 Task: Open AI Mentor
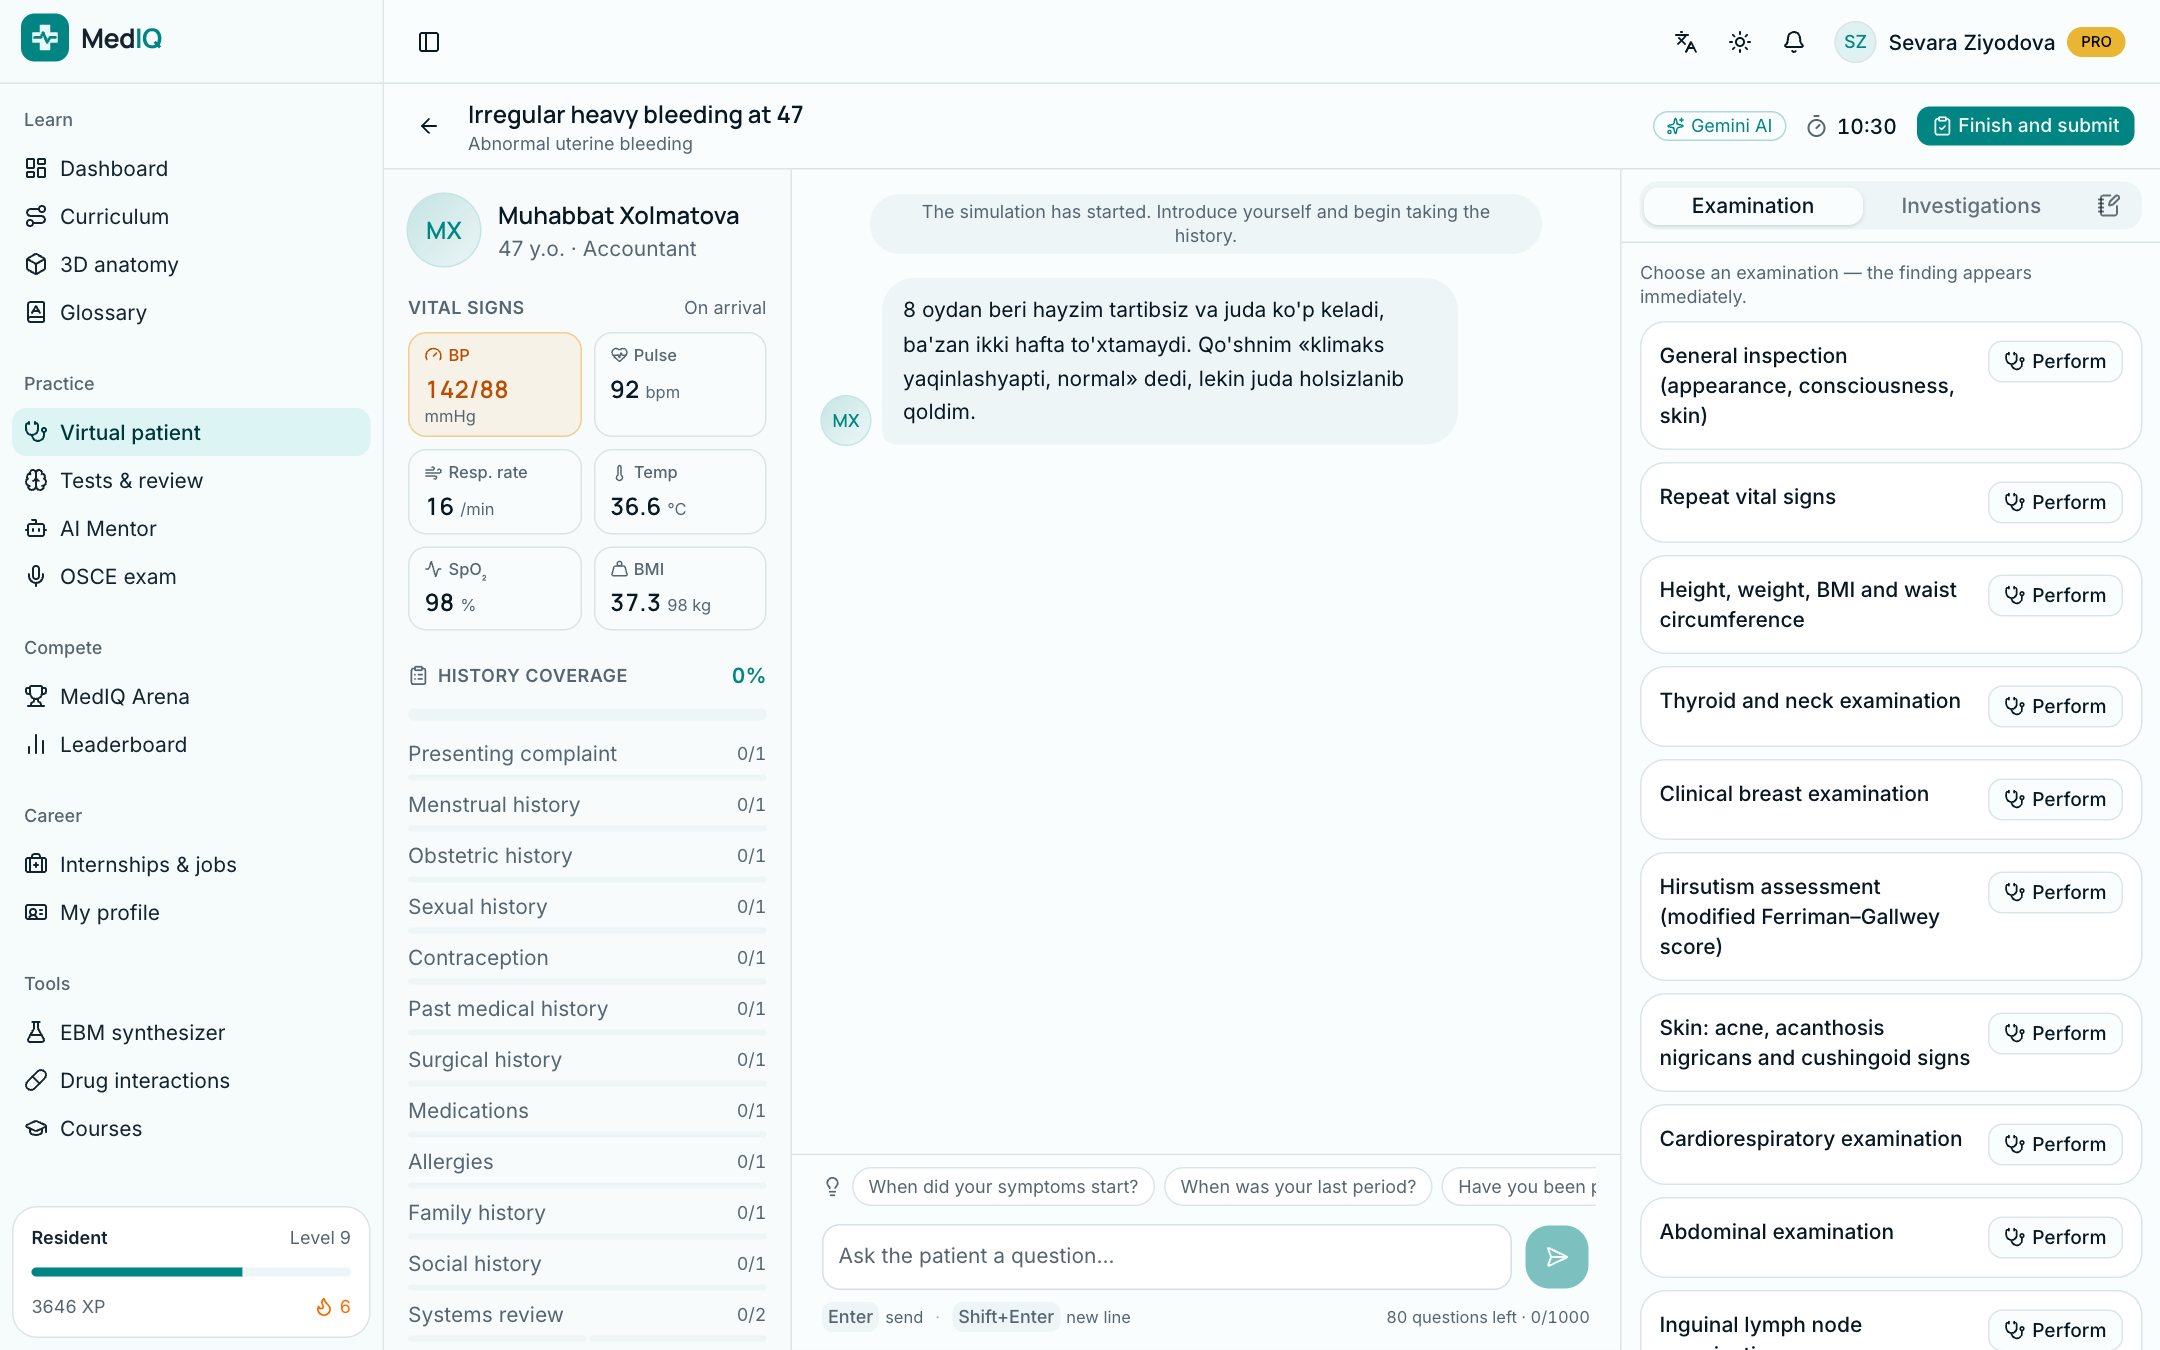click(191, 528)
